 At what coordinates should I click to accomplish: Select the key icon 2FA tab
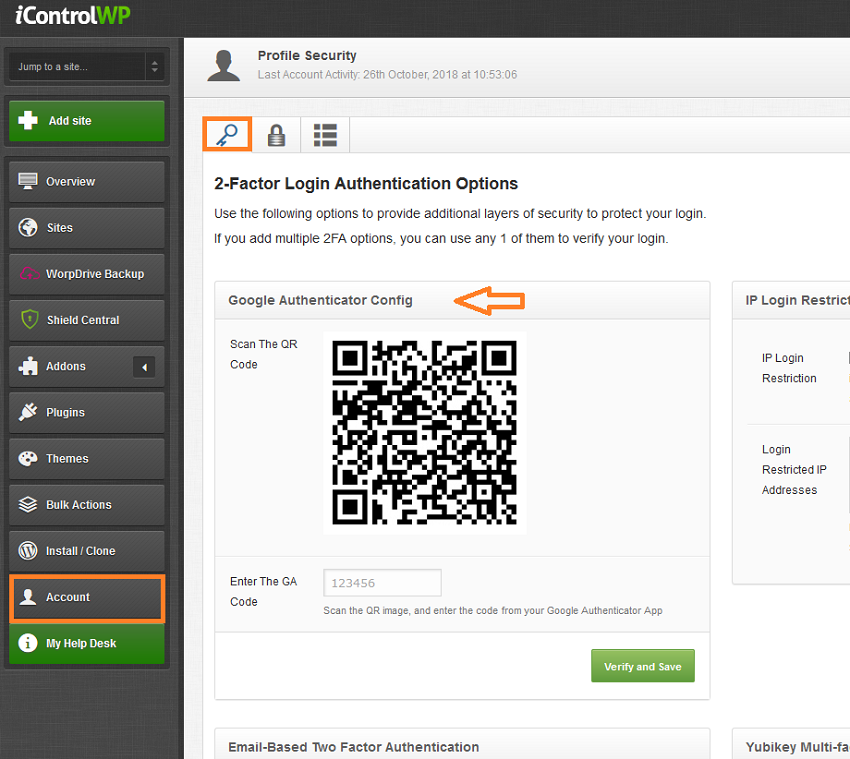tap(227, 133)
